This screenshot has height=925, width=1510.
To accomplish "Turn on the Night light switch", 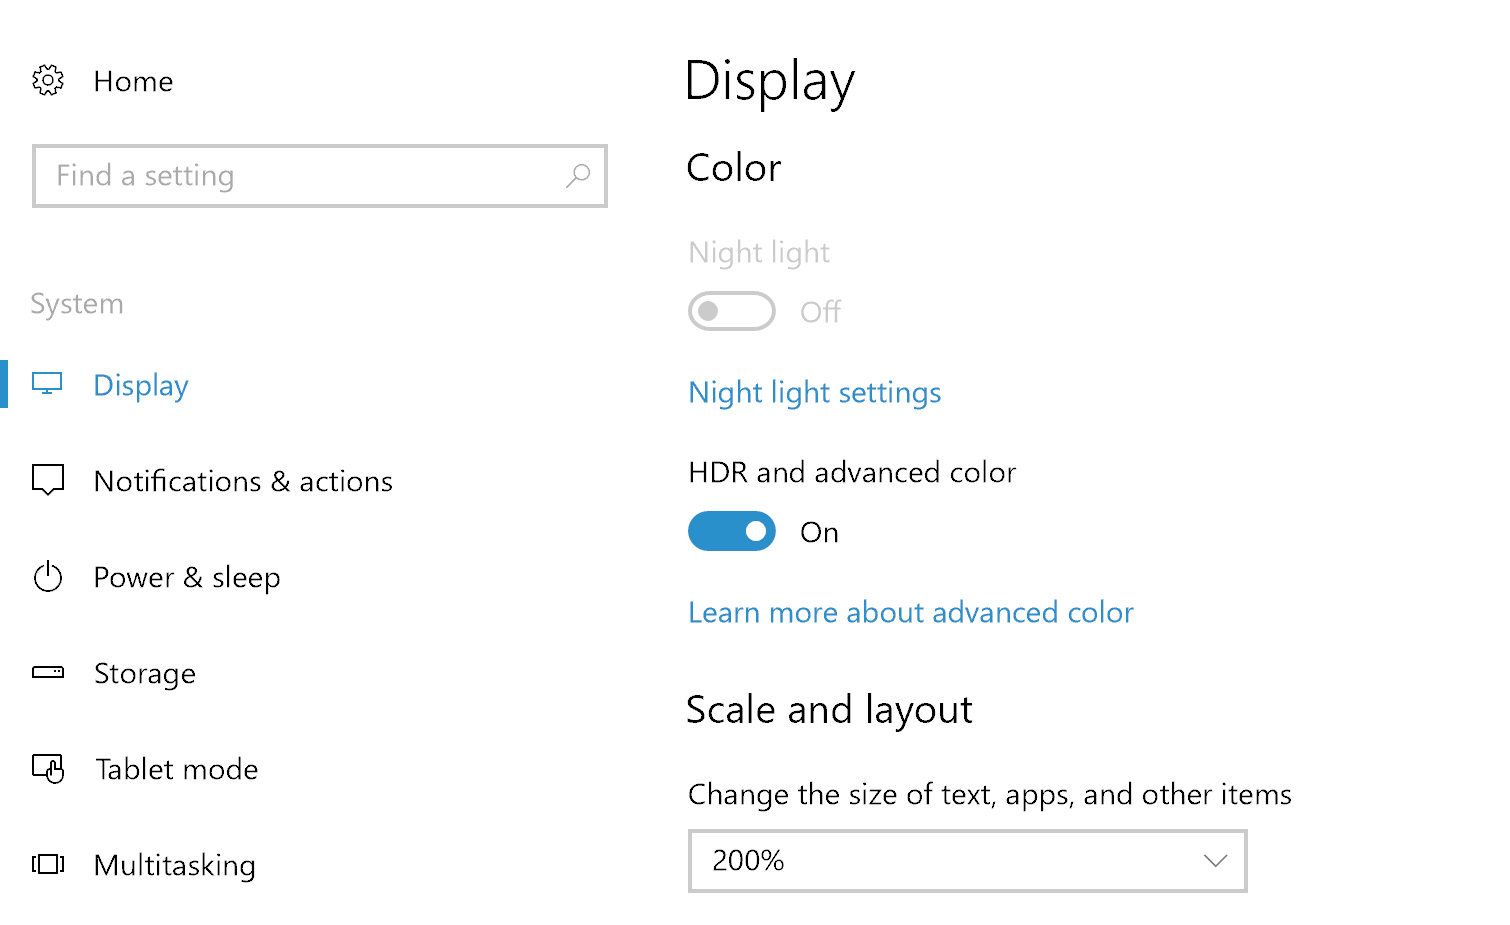I will coord(731,311).
